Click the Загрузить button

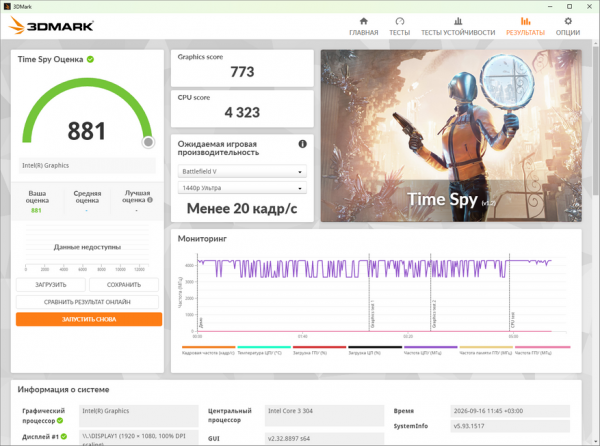point(51,285)
